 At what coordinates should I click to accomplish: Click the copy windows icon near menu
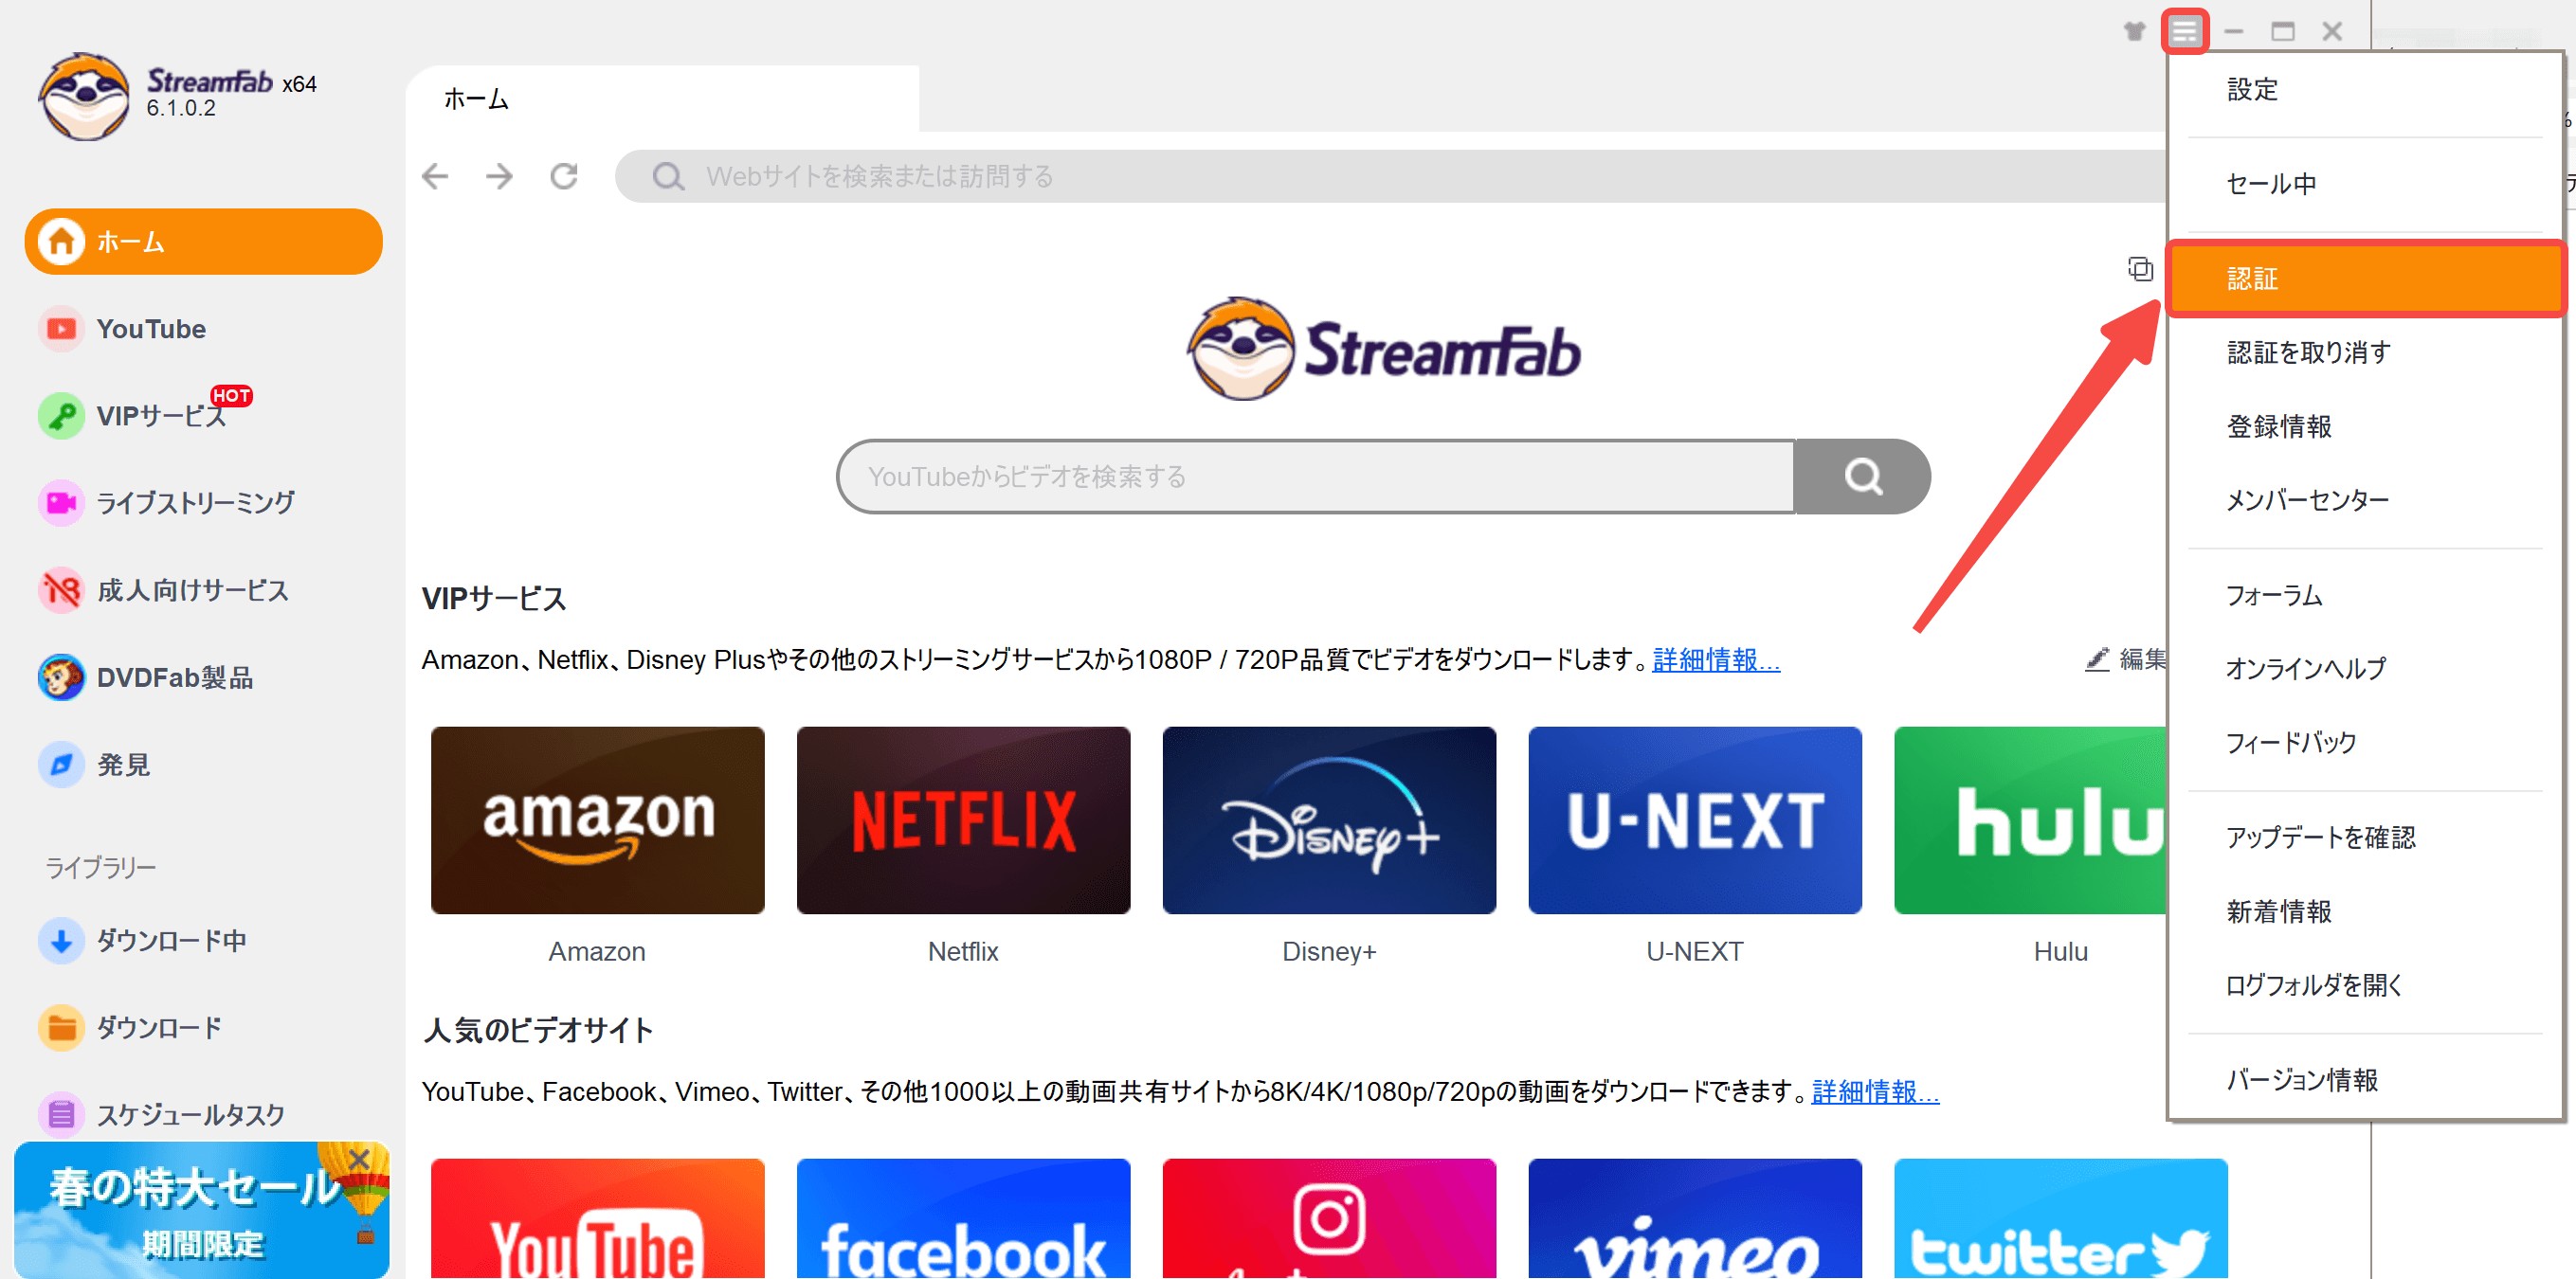(x=2140, y=269)
